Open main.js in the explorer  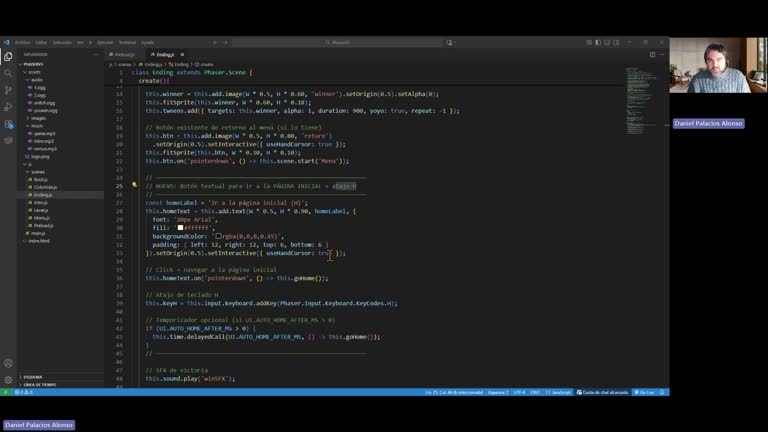point(38,233)
